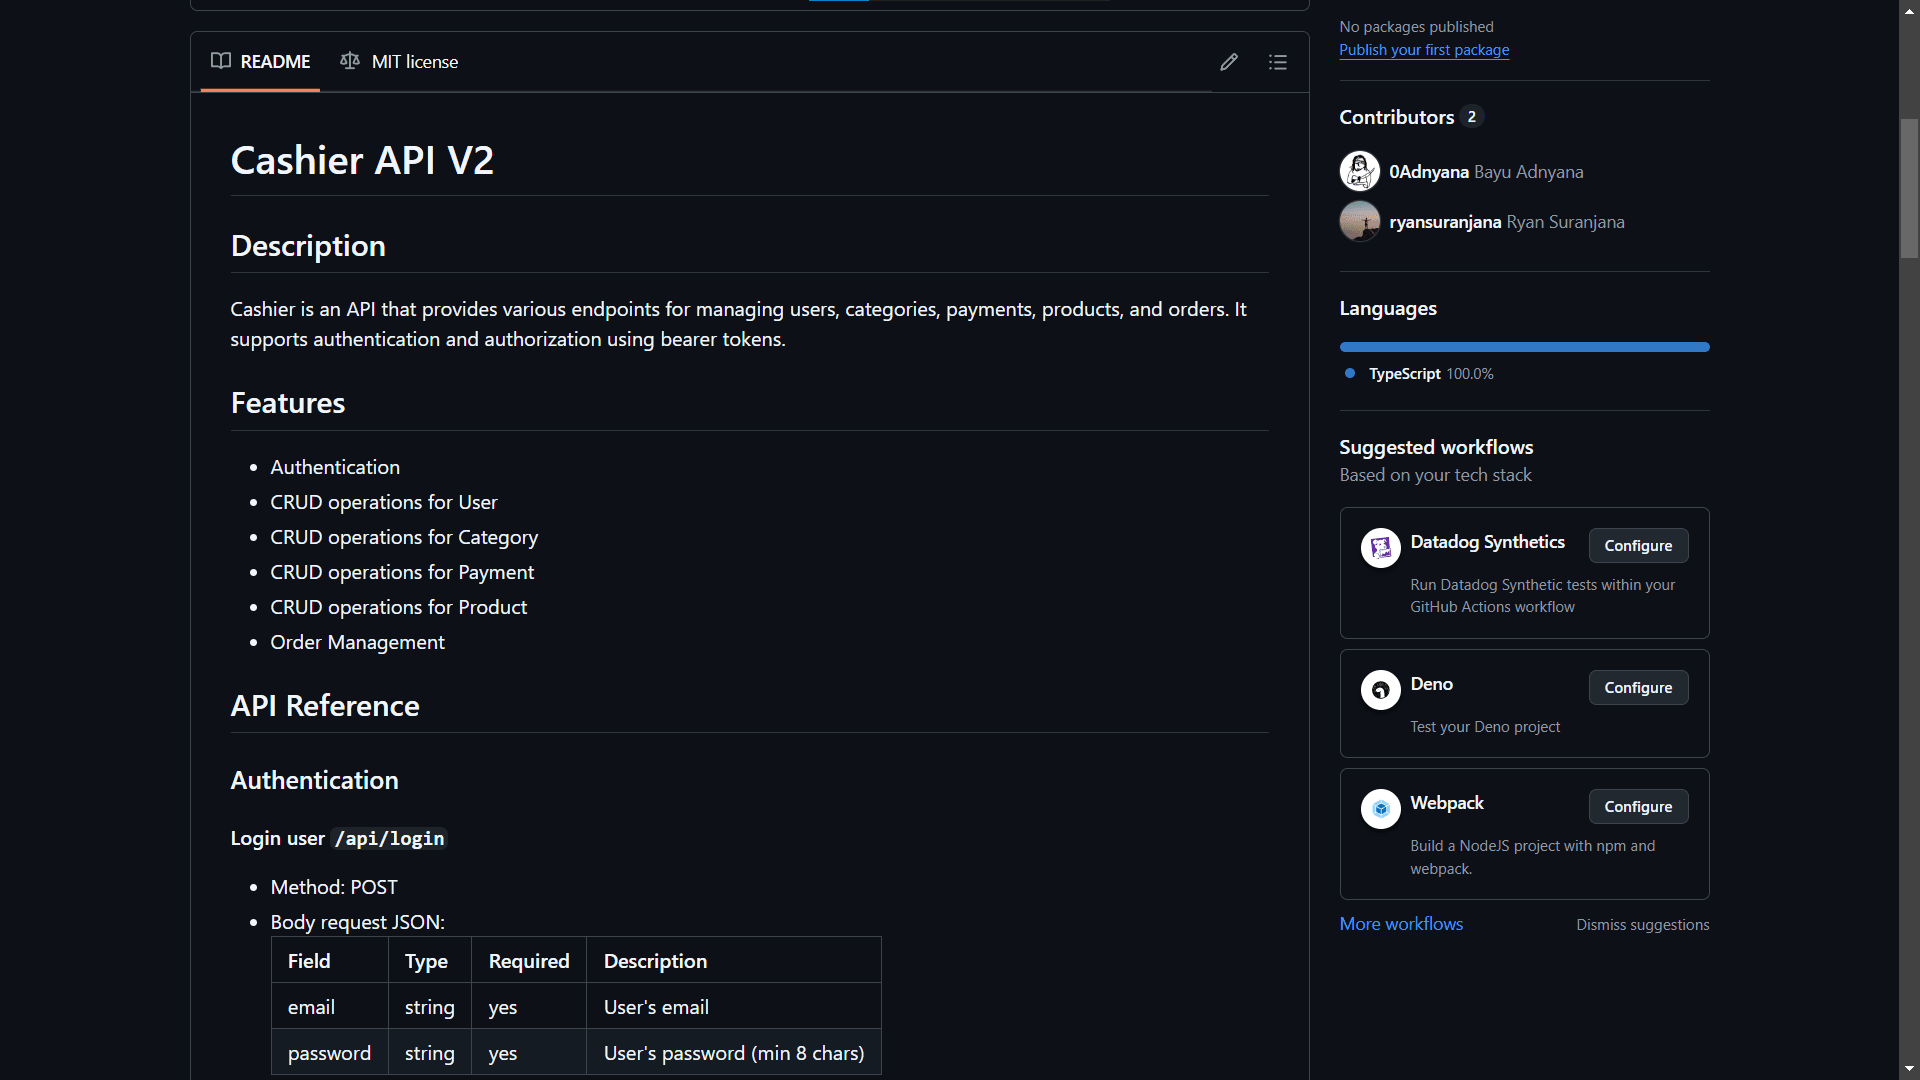
Task: Click the table of contents icon
Action: click(x=1278, y=62)
